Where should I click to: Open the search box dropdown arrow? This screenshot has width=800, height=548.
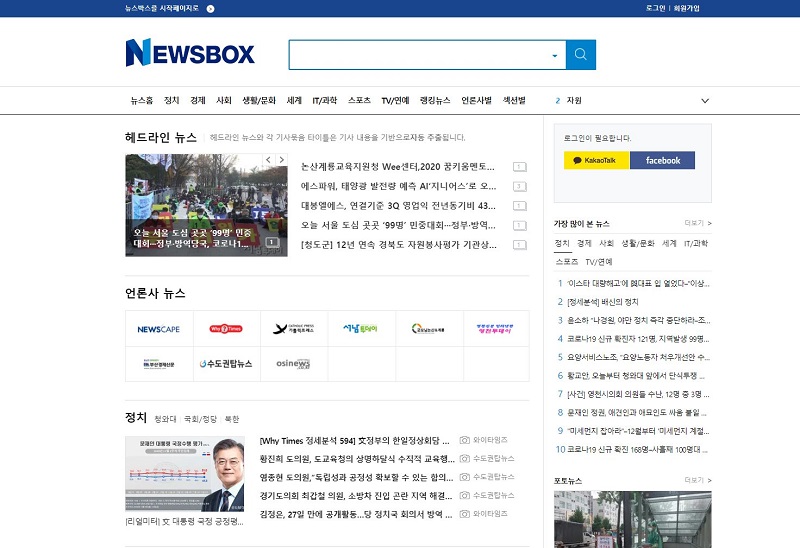click(x=555, y=55)
